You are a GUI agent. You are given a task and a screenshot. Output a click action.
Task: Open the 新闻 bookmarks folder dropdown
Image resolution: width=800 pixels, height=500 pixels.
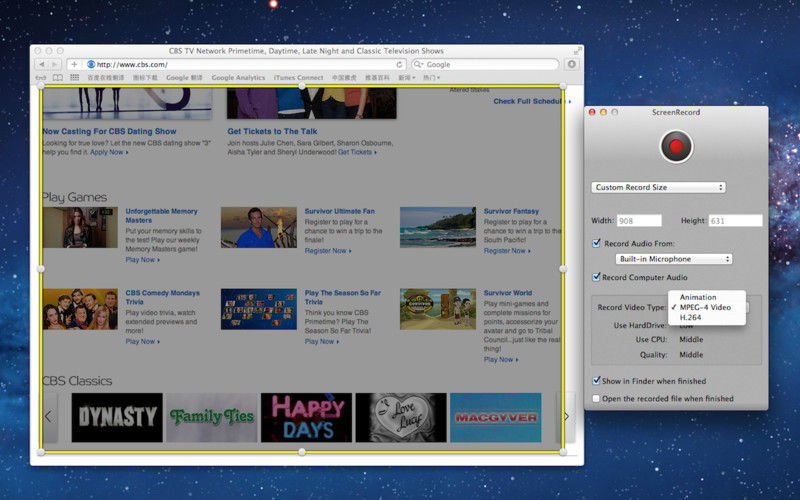point(407,78)
